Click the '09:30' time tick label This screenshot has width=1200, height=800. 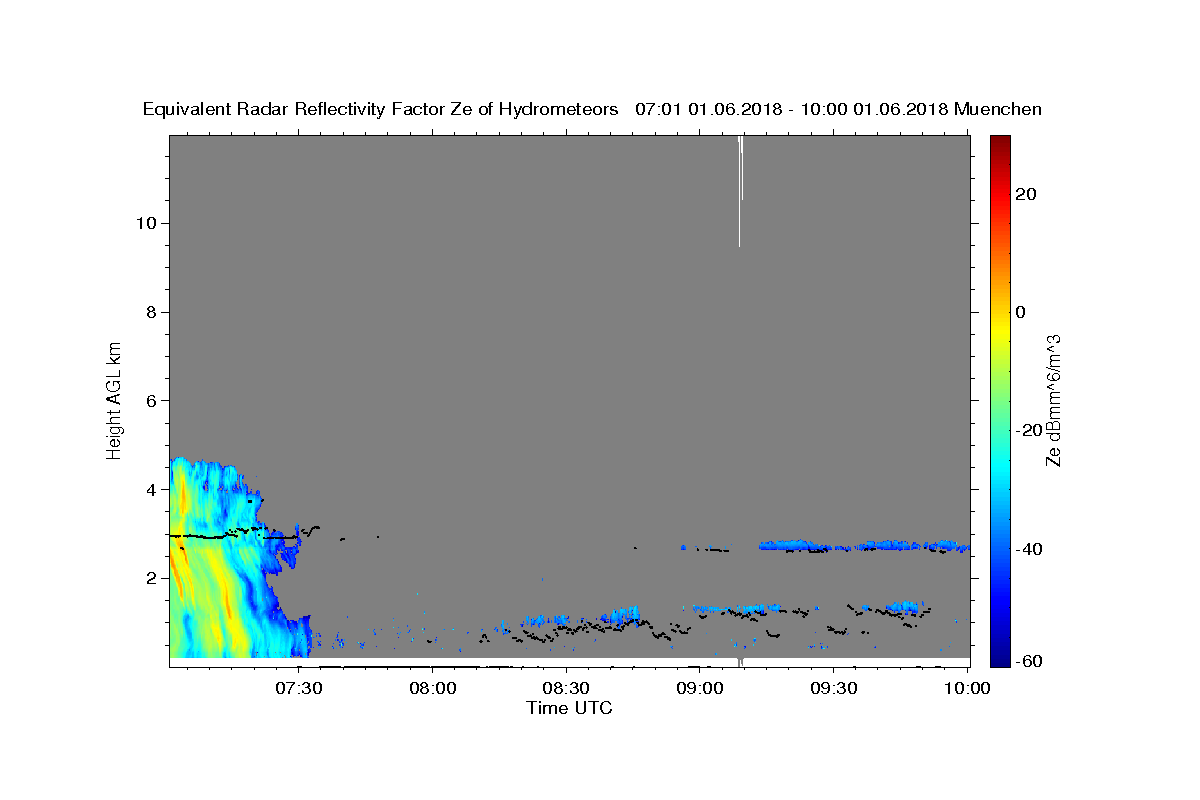point(834,688)
